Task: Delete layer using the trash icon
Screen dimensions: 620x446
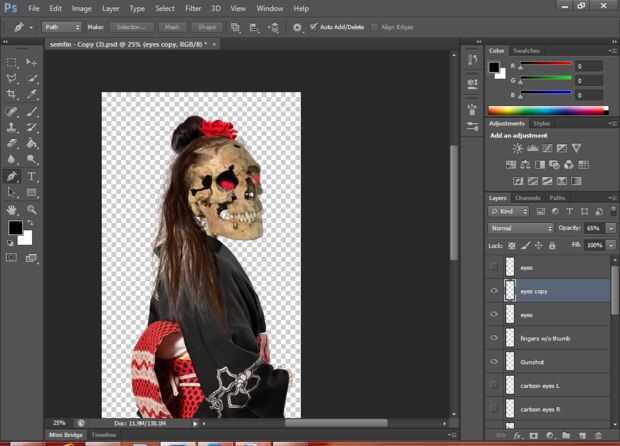Action: [x=599, y=436]
